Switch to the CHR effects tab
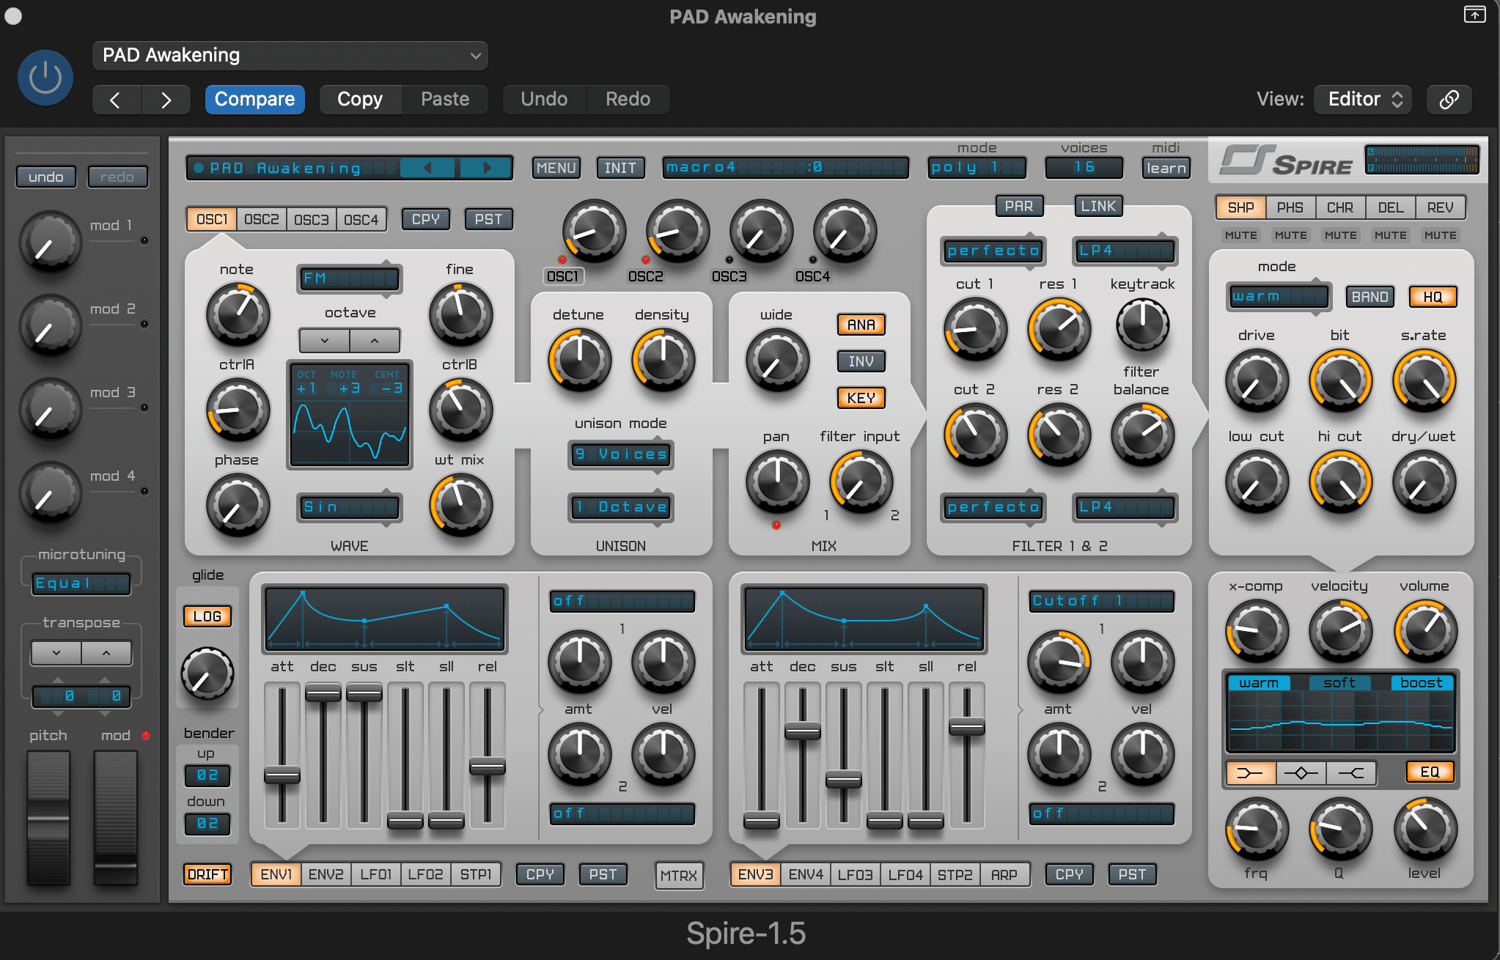 pos(1340,207)
